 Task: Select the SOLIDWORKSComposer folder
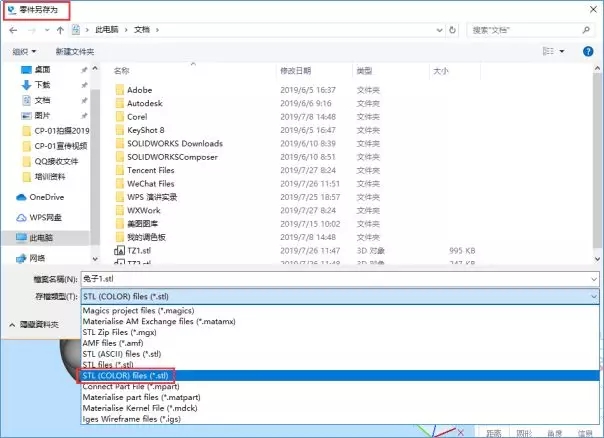(172, 157)
